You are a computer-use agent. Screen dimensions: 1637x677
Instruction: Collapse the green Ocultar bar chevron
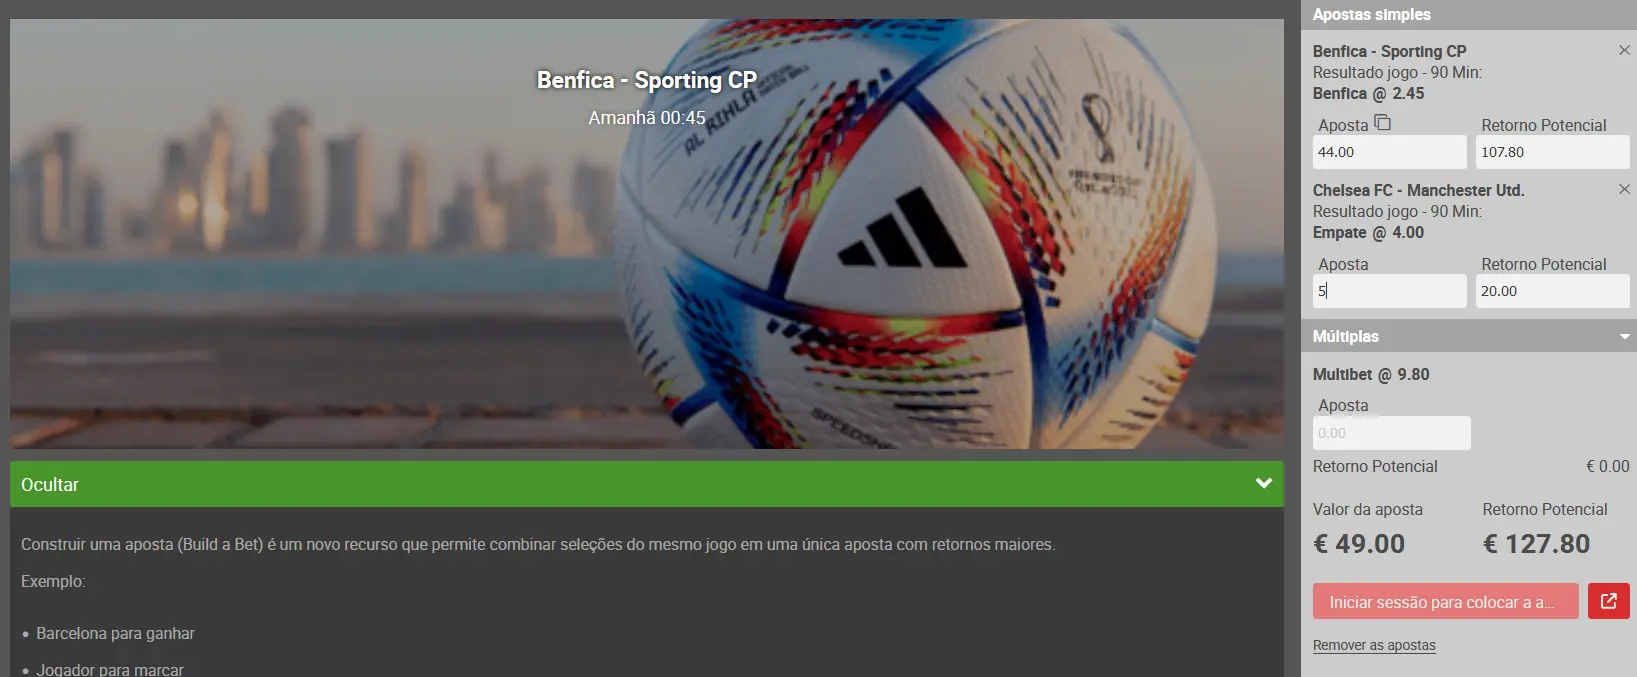(x=1264, y=483)
